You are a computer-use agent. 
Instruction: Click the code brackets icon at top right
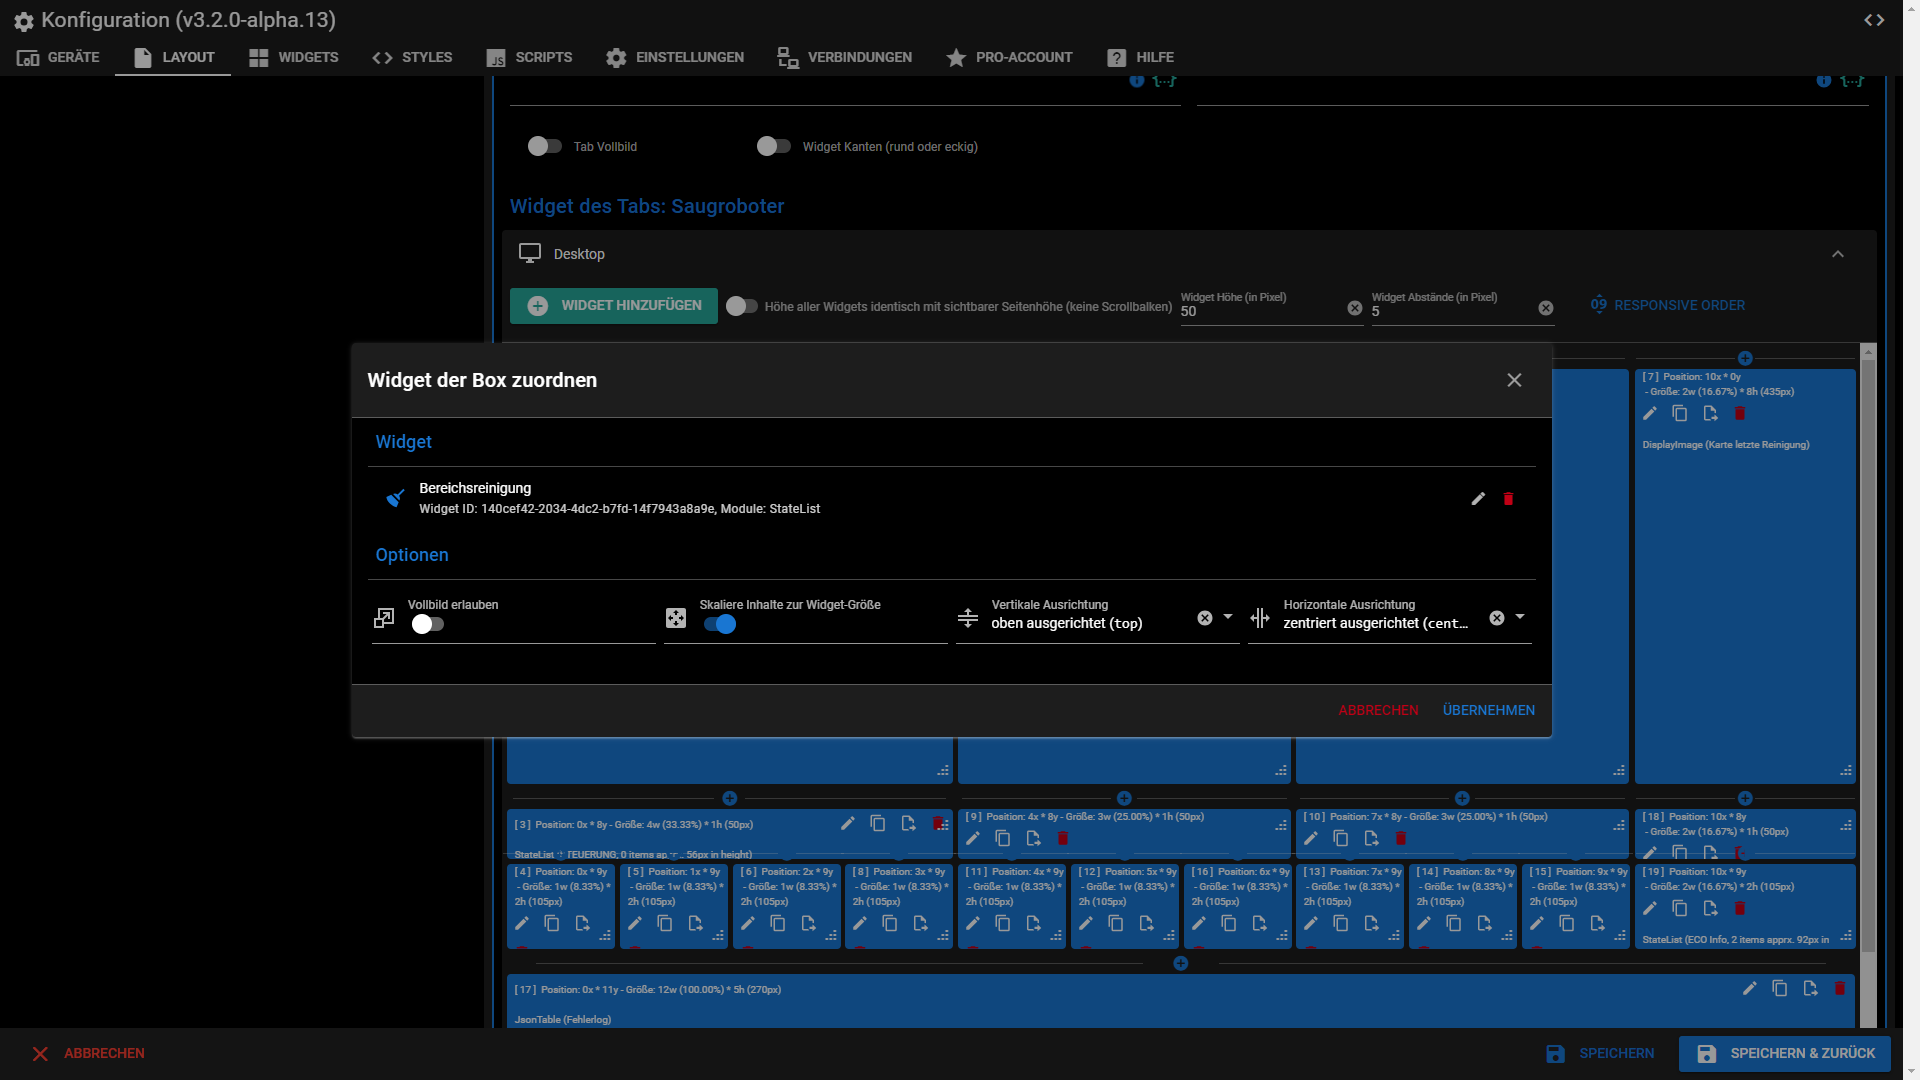click(x=1874, y=20)
